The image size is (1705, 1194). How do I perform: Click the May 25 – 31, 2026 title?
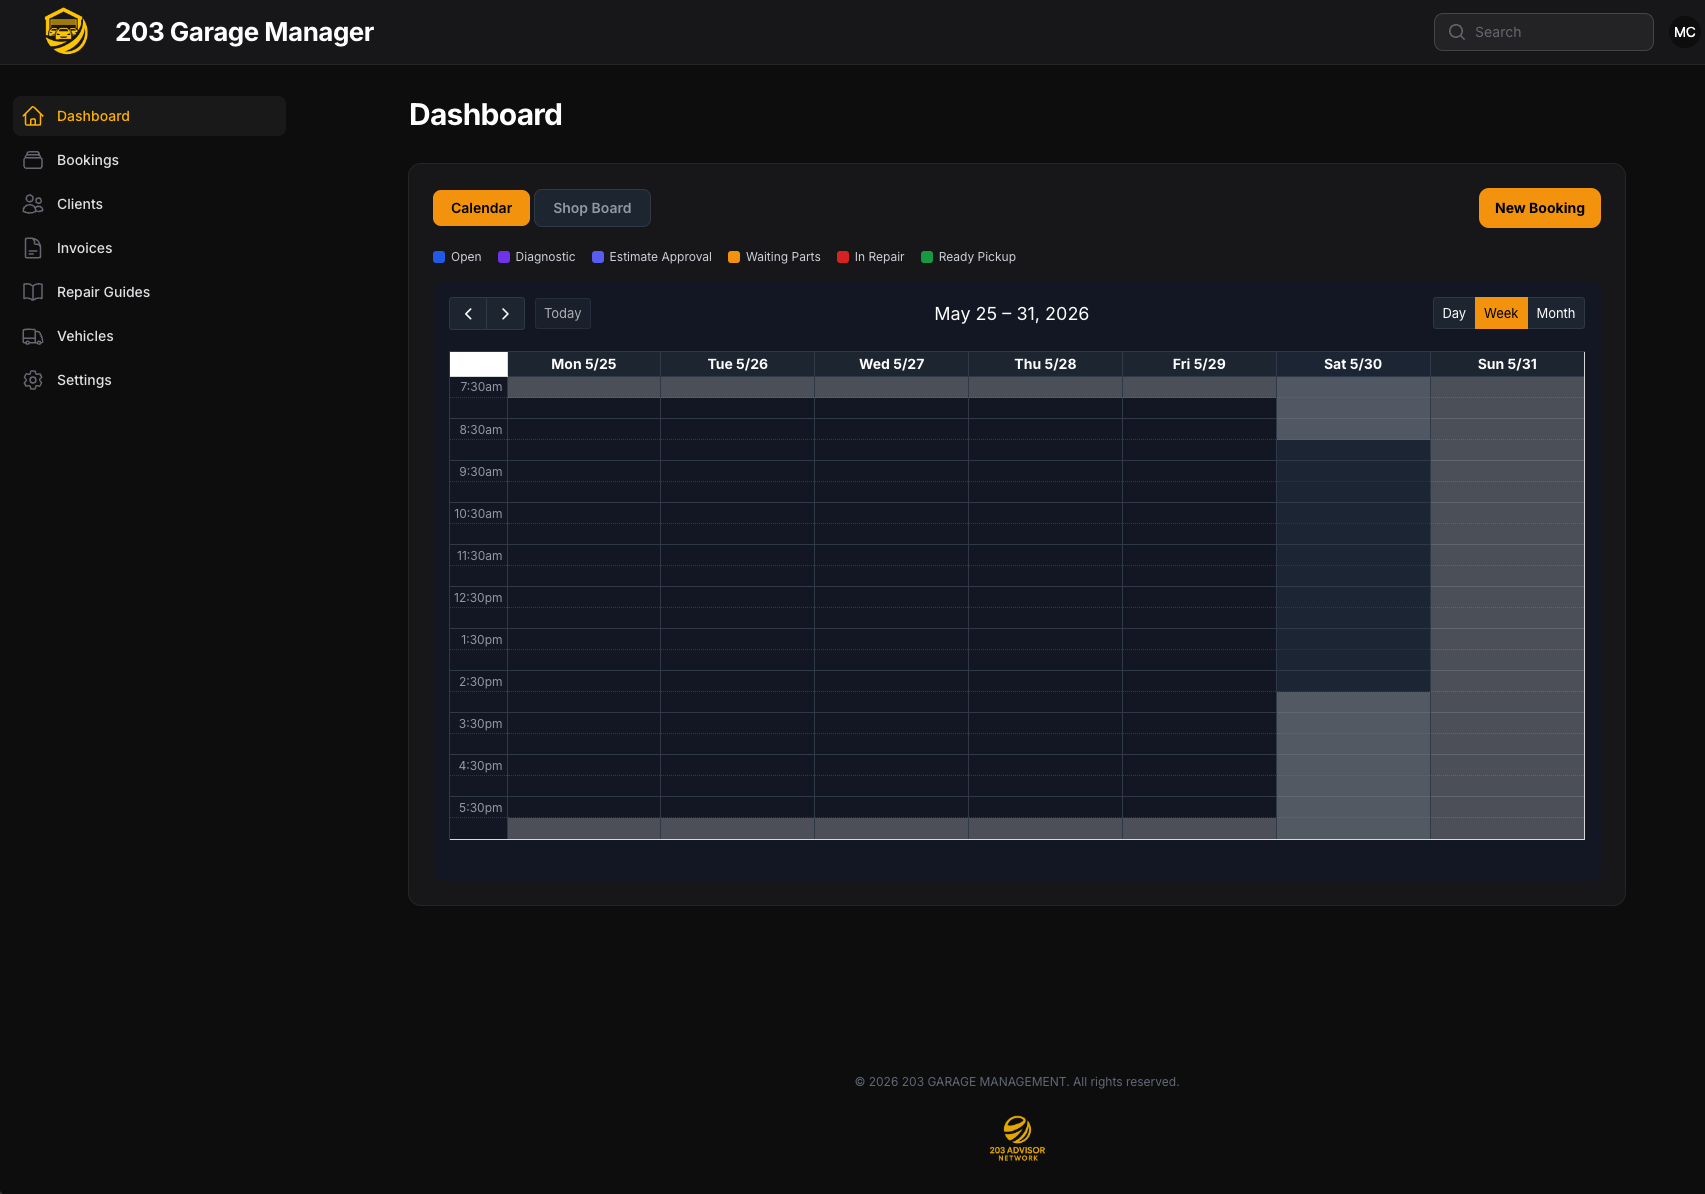pos(1011,314)
